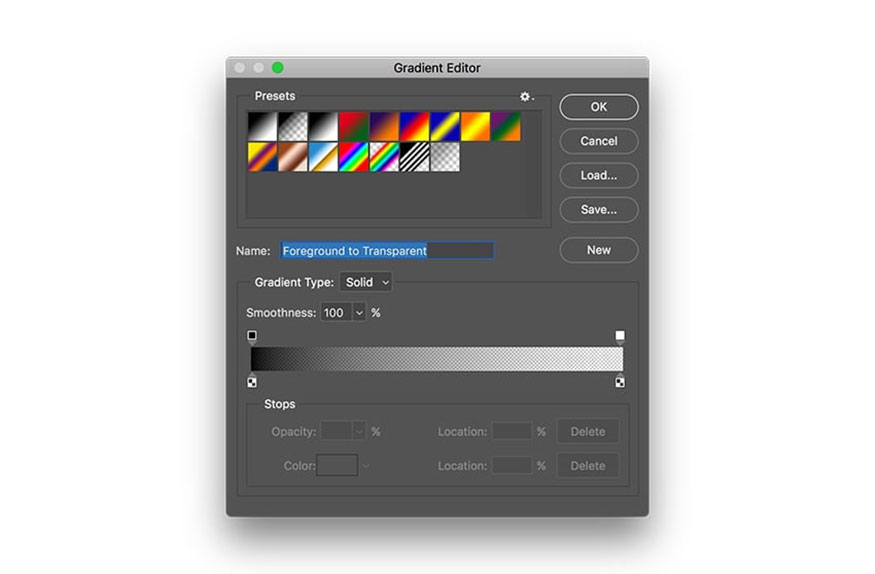Expand the Smoothness percentage dropdown arrow
This screenshot has width=875, height=574.
pyautogui.click(x=359, y=313)
